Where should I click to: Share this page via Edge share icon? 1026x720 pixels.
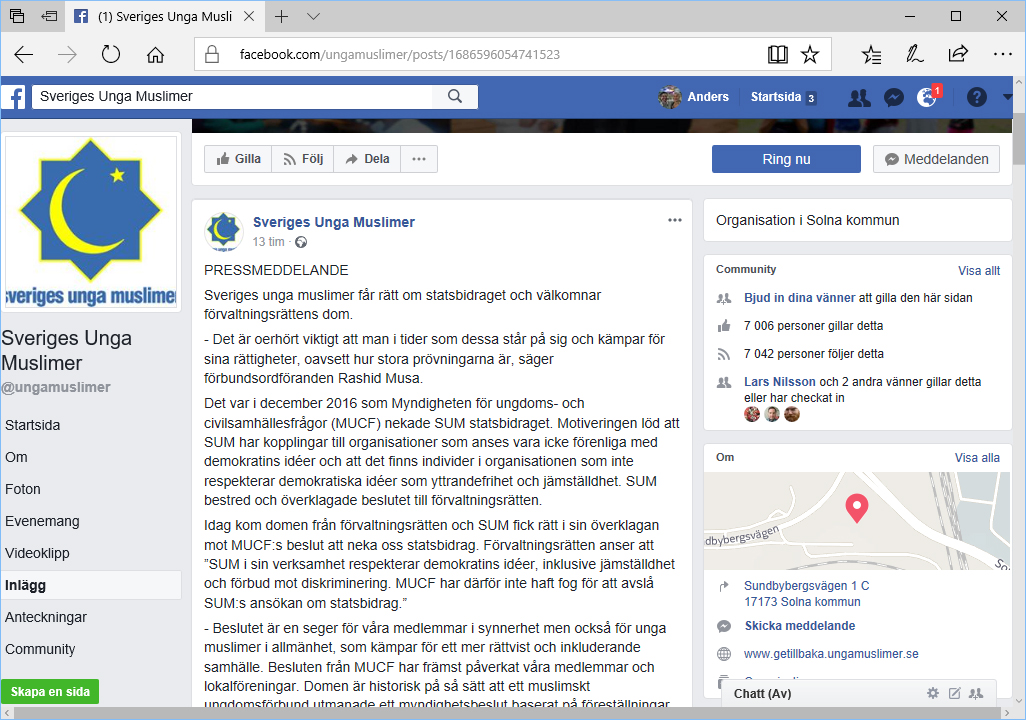click(x=958, y=54)
